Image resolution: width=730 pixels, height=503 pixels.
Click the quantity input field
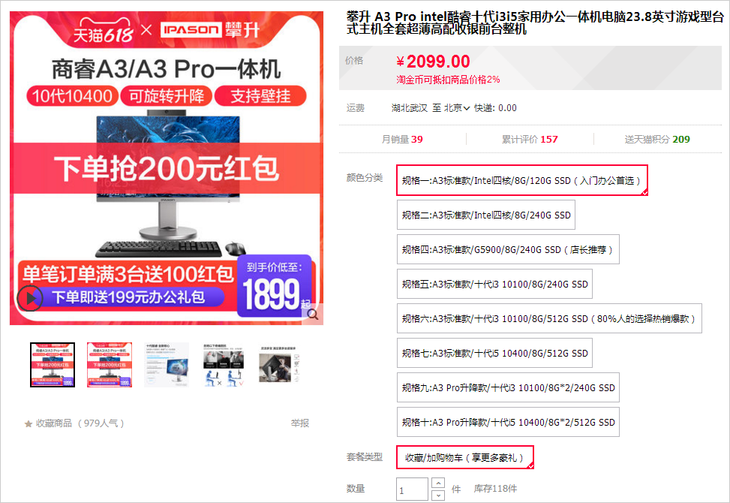[x=412, y=489]
